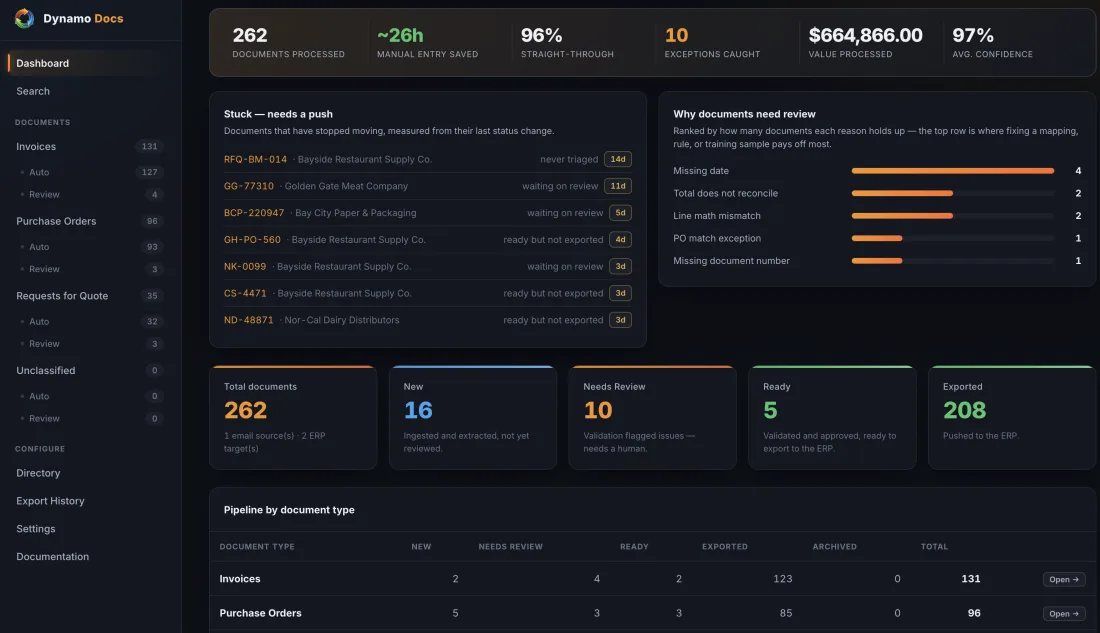This screenshot has height=633, width=1100.
Task: Click the Total does not reconcile bar
Action: click(x=953, y=193)
